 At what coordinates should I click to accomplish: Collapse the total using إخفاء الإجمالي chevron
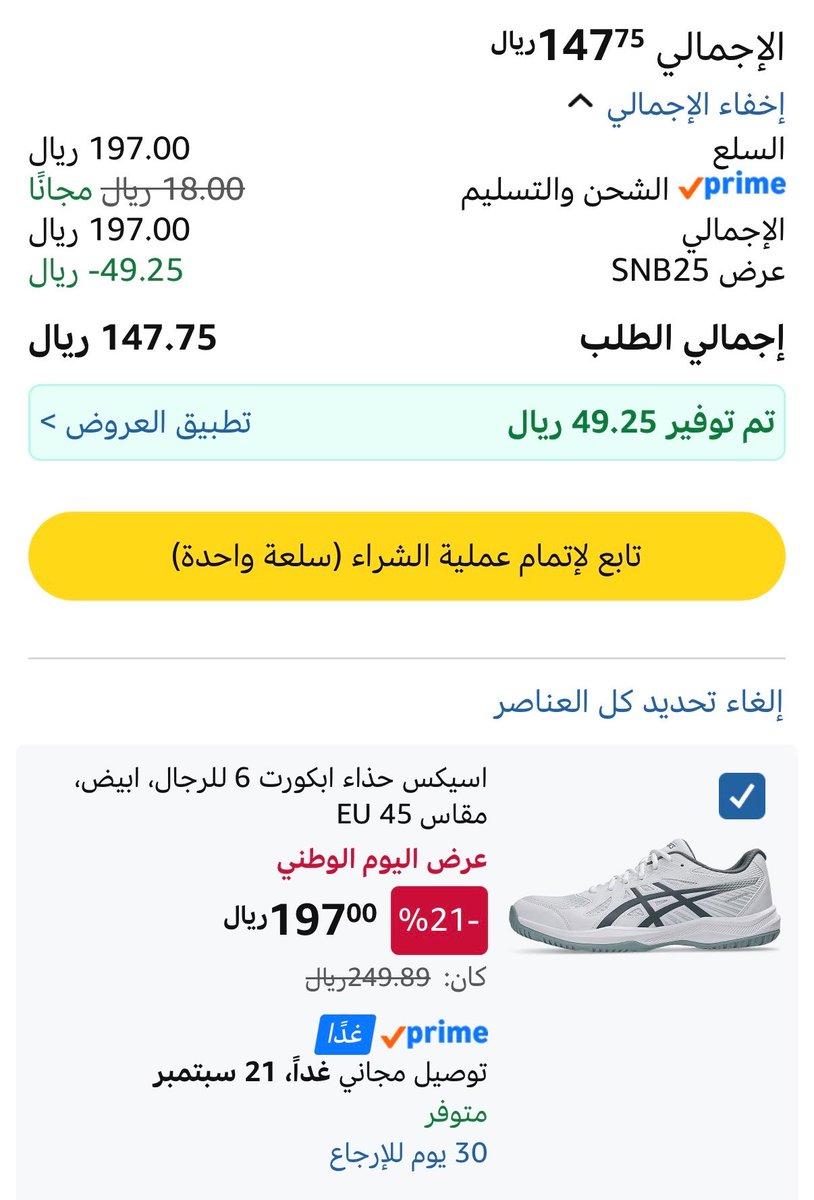(x=581, y=103)
